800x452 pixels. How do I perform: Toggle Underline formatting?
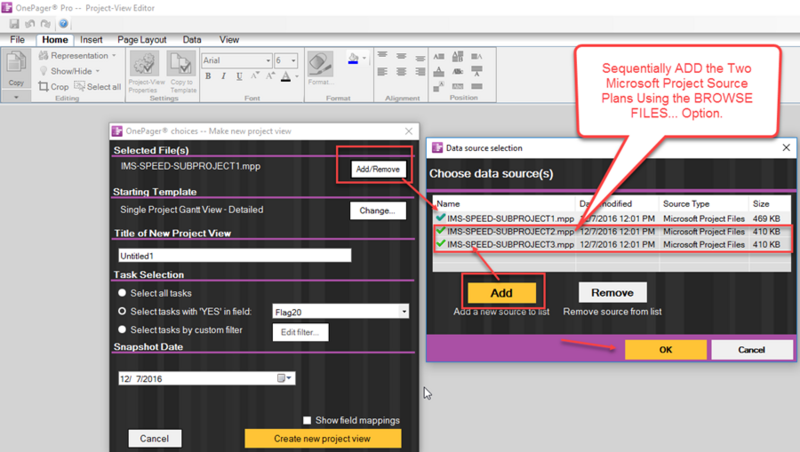tap(239, 76)
